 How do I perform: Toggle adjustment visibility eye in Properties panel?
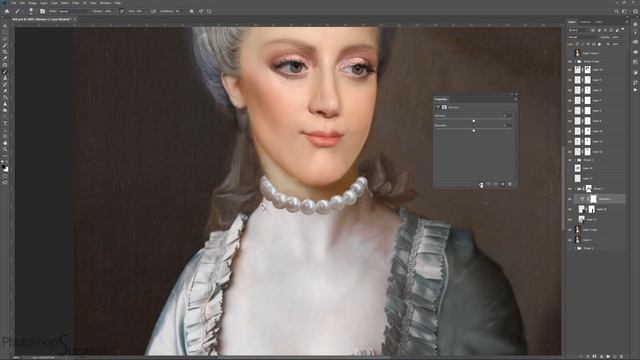502,184
